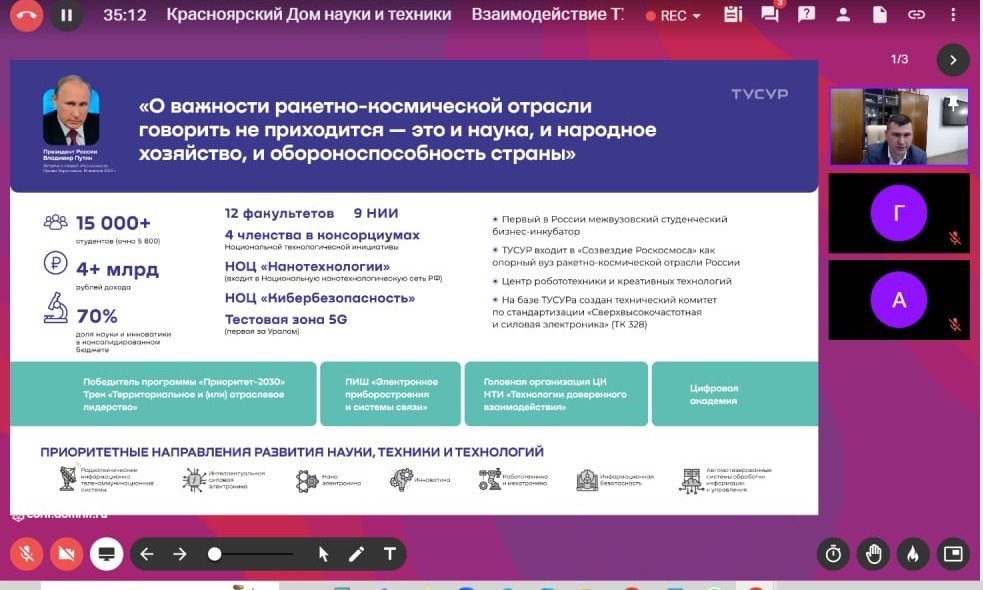
Task: Click the ПИШ «Электронное приборостроение» box
Action: point(391,394)
